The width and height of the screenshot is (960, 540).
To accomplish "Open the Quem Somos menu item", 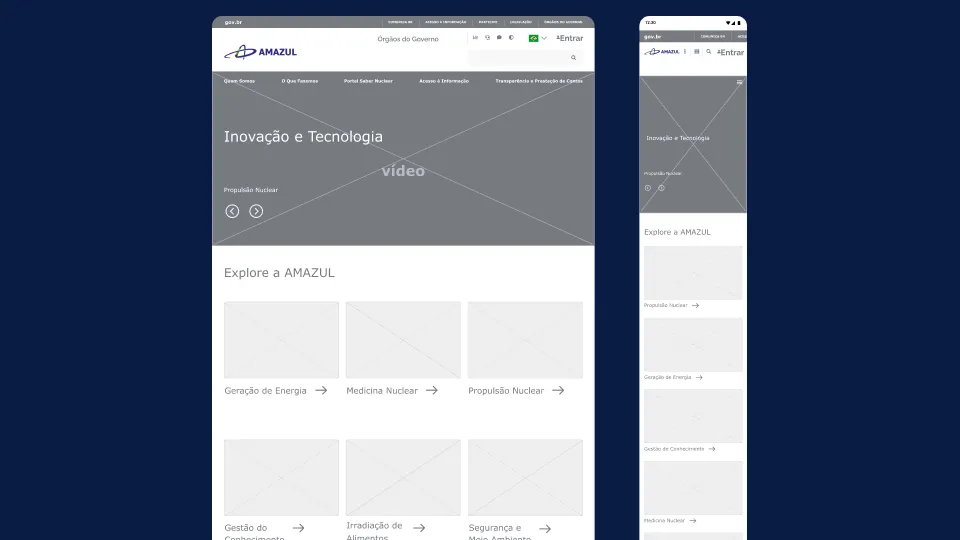I will [239, 81].
